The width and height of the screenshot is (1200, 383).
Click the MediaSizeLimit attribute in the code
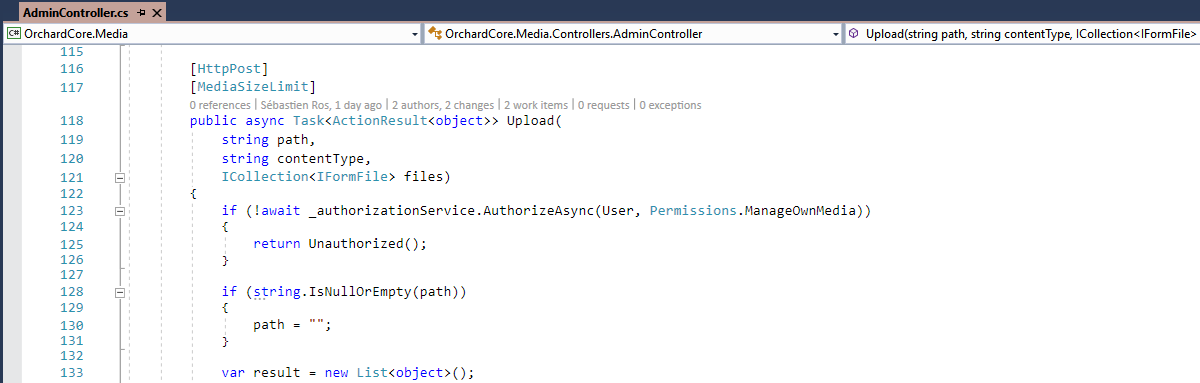pyautogui.click(x=253, y=87)
